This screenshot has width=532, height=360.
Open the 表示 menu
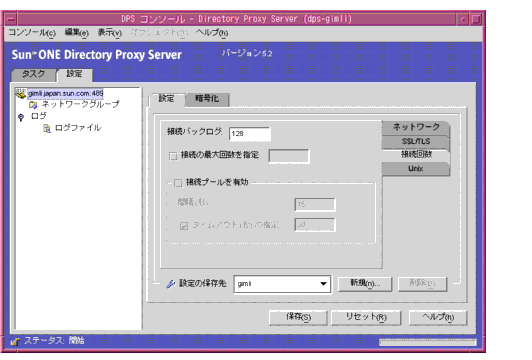[x=110, y=33]
